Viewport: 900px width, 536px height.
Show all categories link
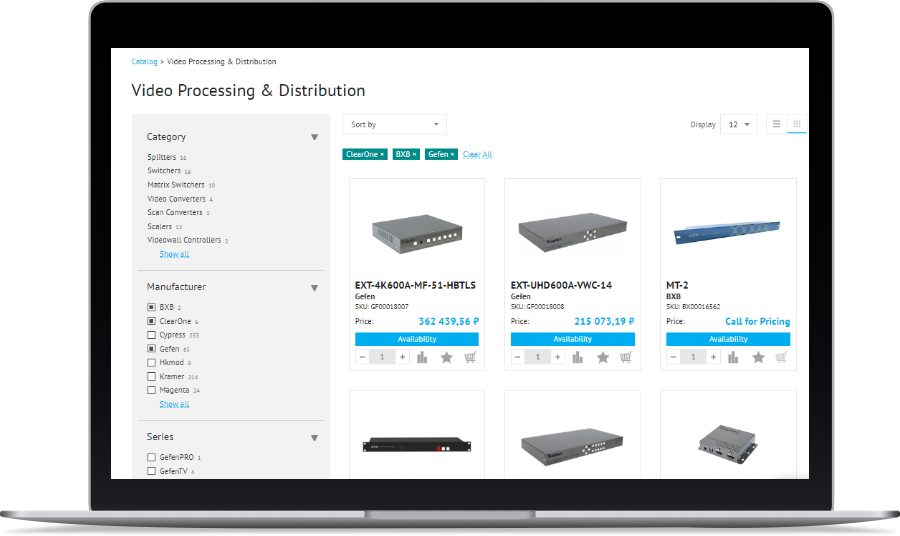pyautogui.click(x=174, y=254)
